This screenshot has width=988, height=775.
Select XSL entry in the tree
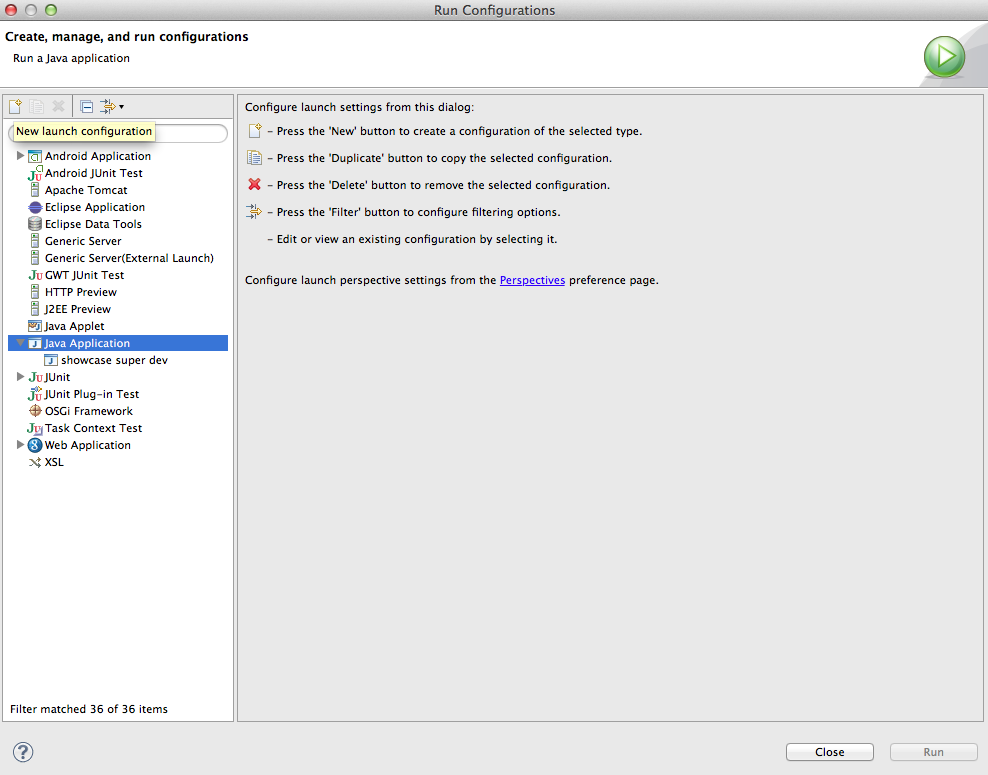point(54,462)
